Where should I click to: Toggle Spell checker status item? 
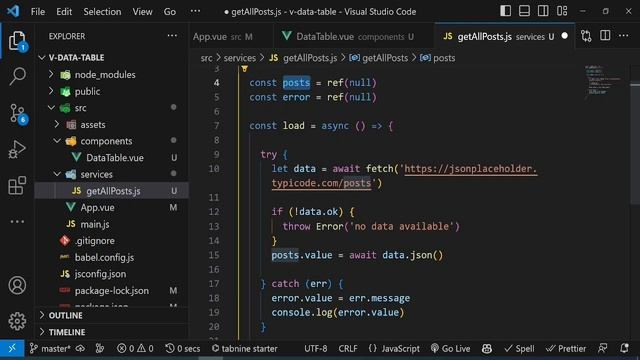coord(519,349)
